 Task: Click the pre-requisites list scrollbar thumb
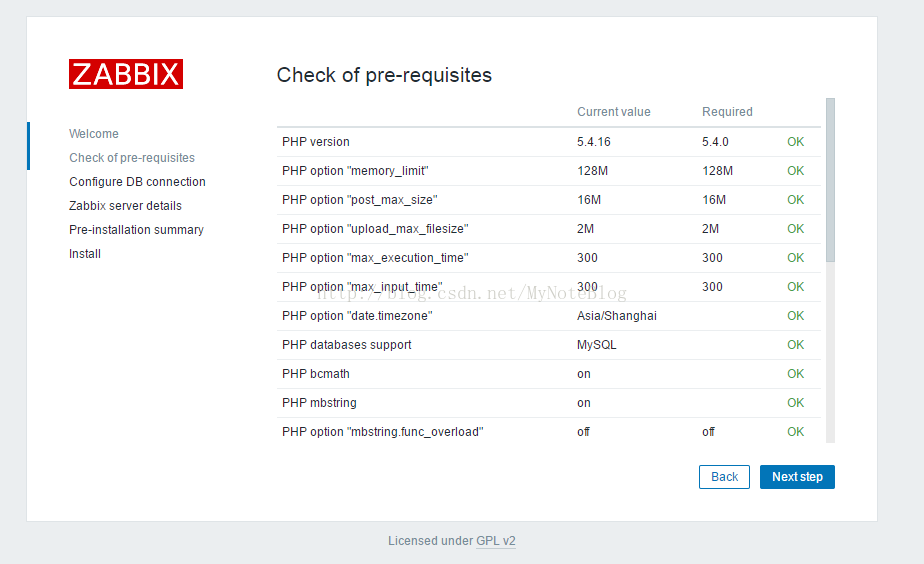tap(830, 180)
